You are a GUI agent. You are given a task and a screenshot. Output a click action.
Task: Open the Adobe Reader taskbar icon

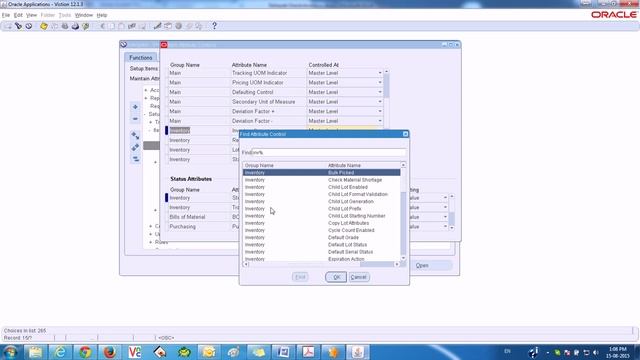click(x=308, y=352)
